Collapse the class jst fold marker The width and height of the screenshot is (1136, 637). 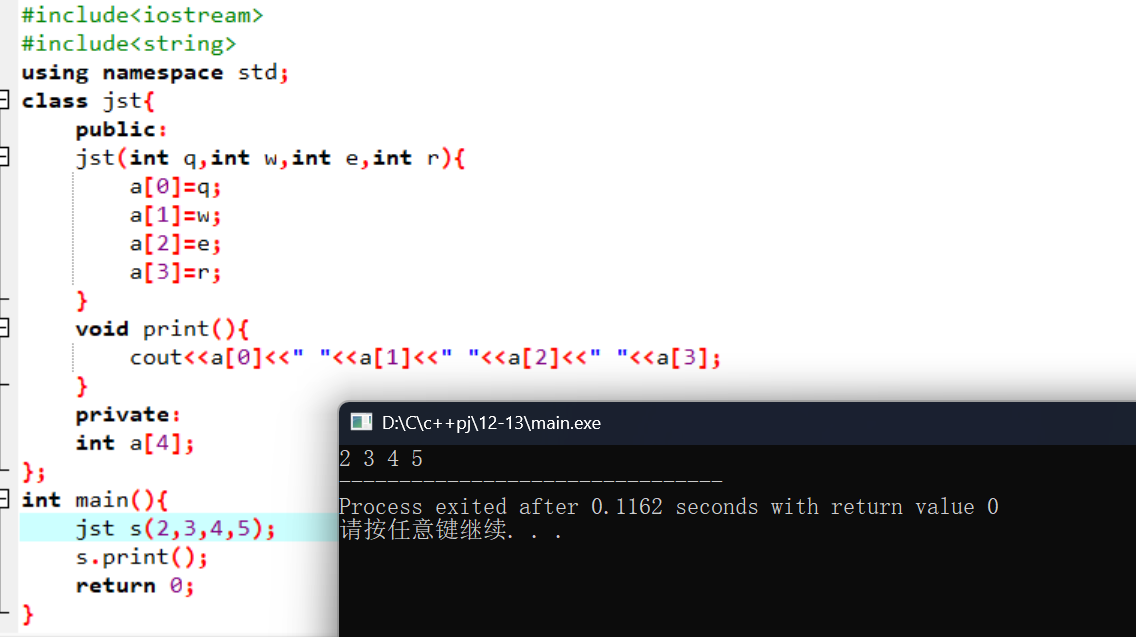tap(4, 100)
